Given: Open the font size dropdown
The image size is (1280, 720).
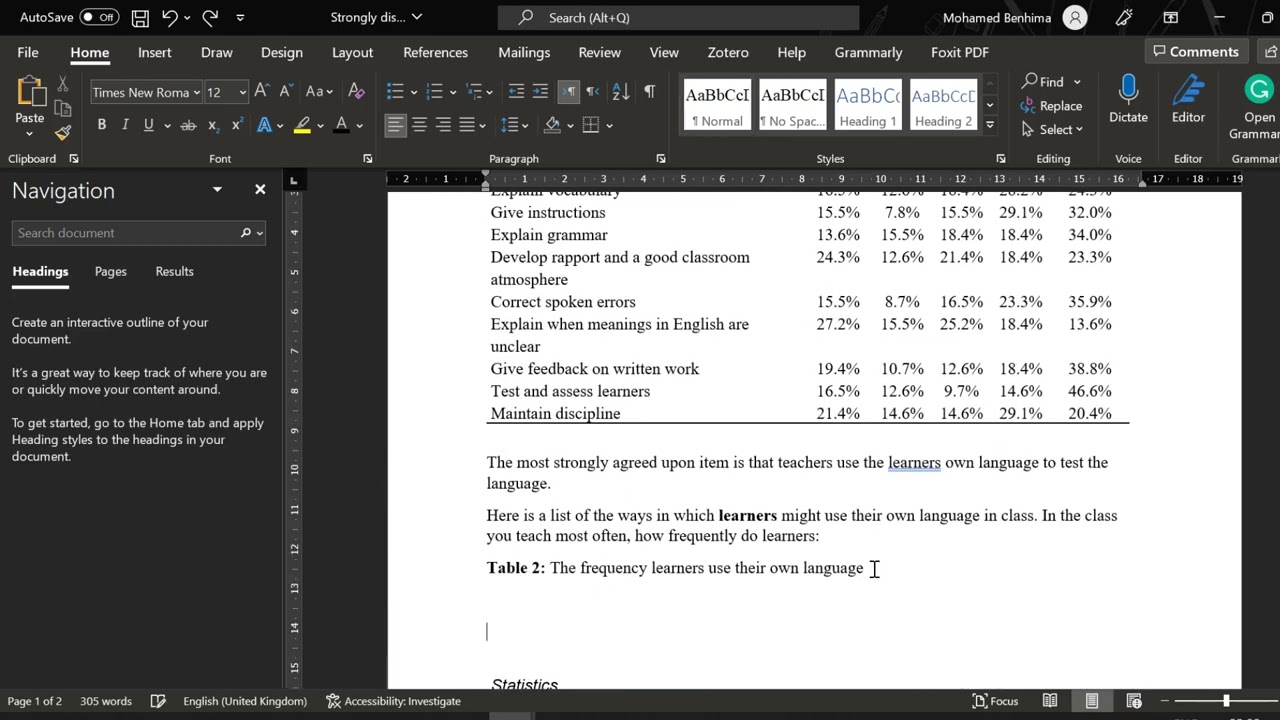Looking at the screenshot, I should point(242,92).
